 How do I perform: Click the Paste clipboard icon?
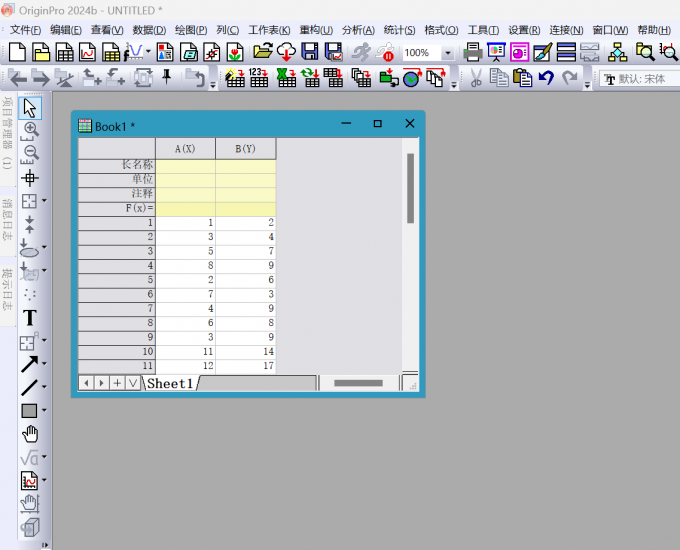pos(523,78)
